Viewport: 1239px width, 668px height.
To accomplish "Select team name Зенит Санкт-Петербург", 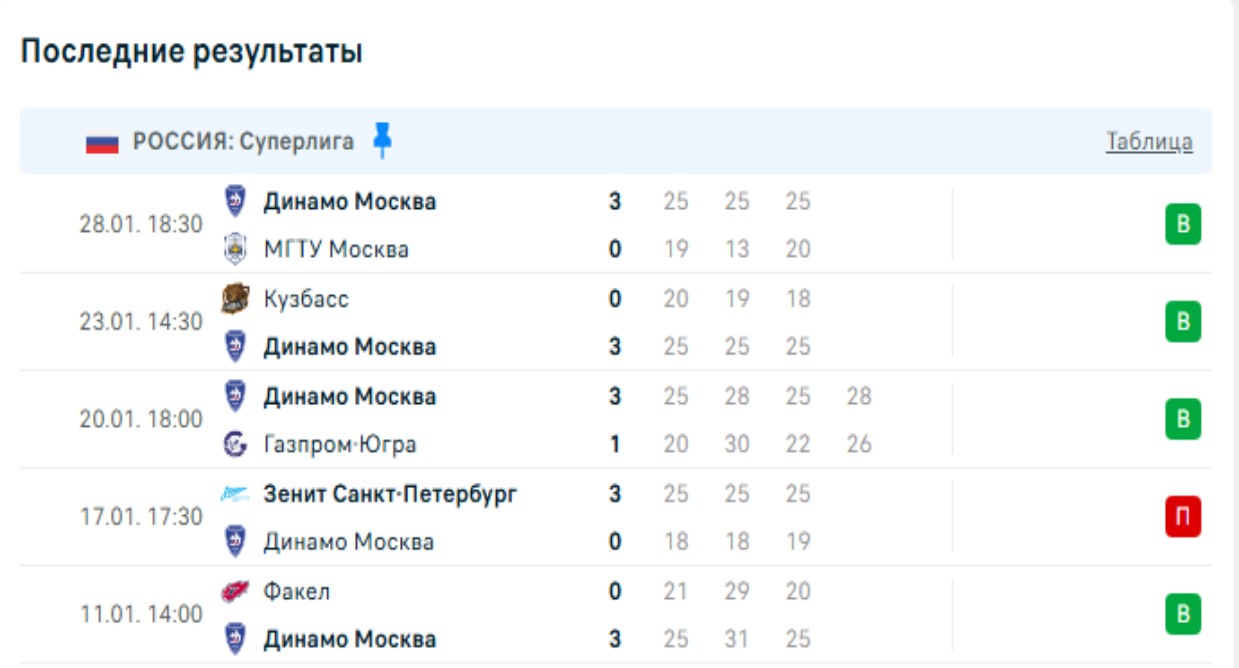I will [x=390, y=493].
